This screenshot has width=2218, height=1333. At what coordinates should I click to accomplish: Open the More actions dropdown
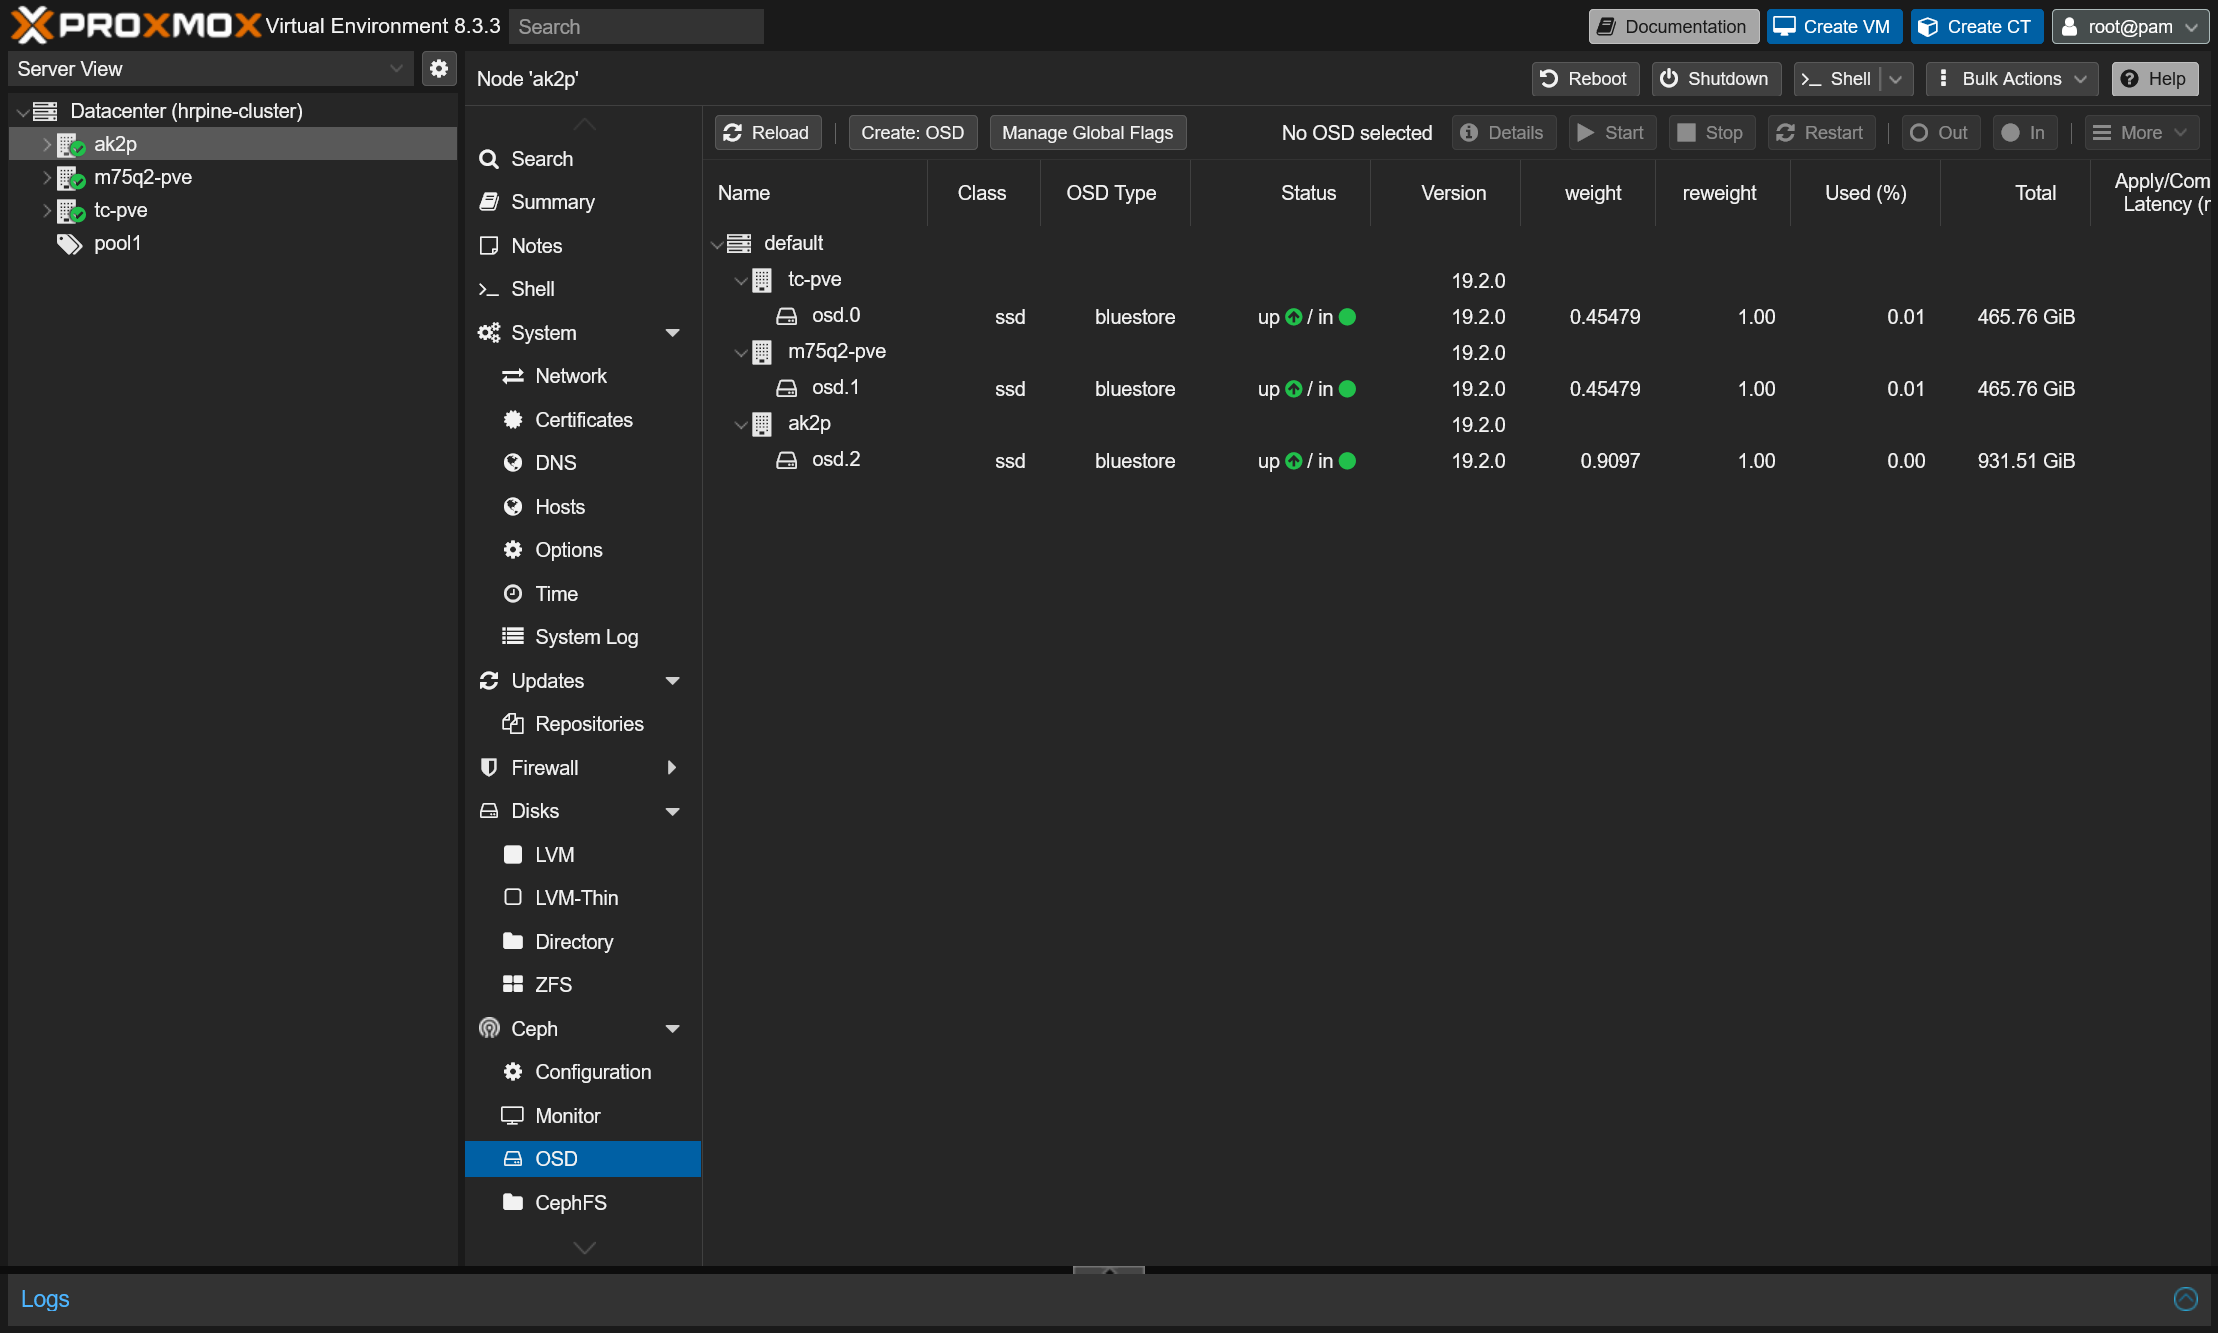pos(2140,132)
